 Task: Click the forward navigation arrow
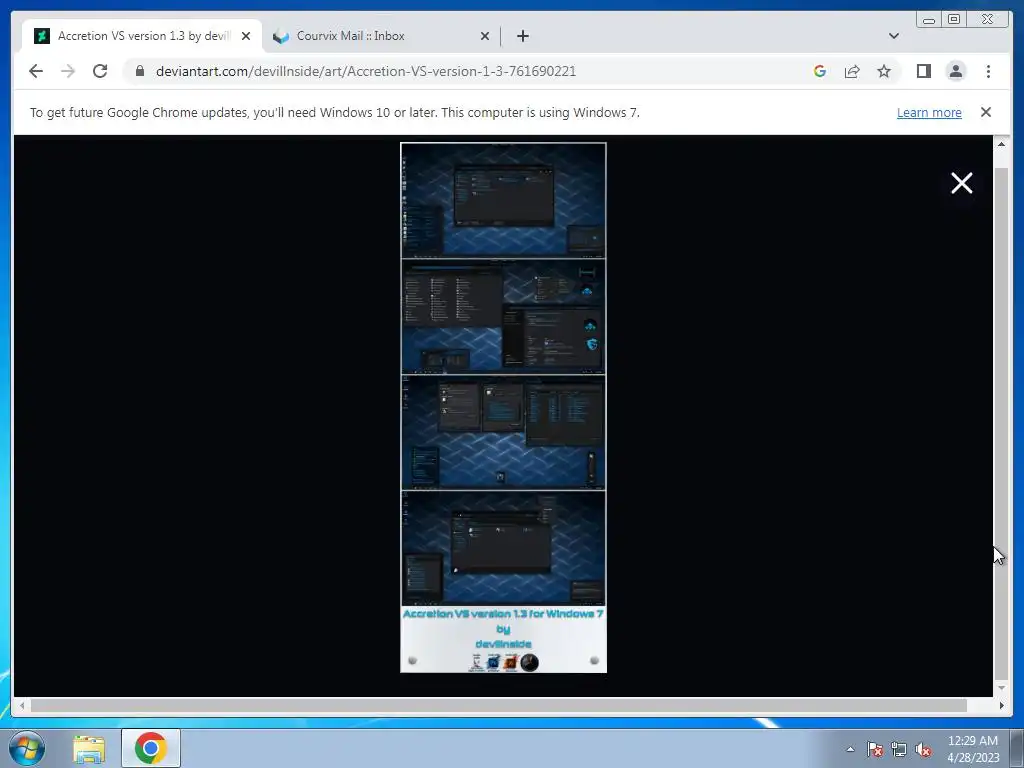pyautogui.click(x=68, y=71)
